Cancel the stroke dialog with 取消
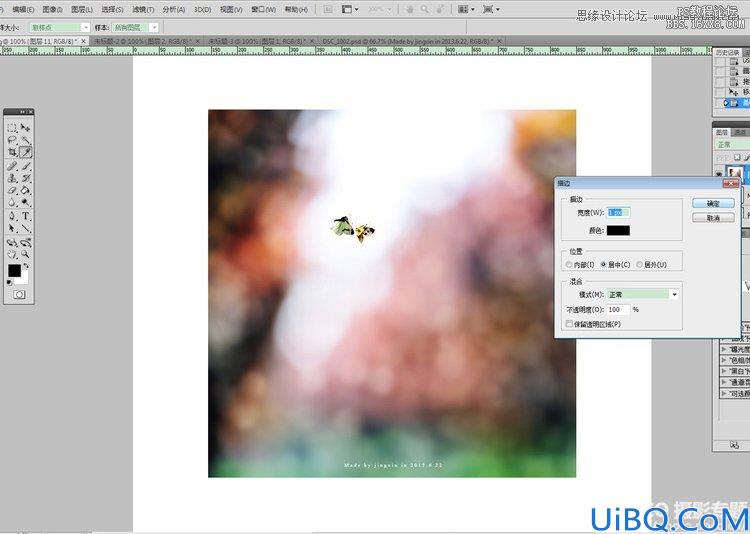The height and width of the screenshot is (534, 750). 713,218
